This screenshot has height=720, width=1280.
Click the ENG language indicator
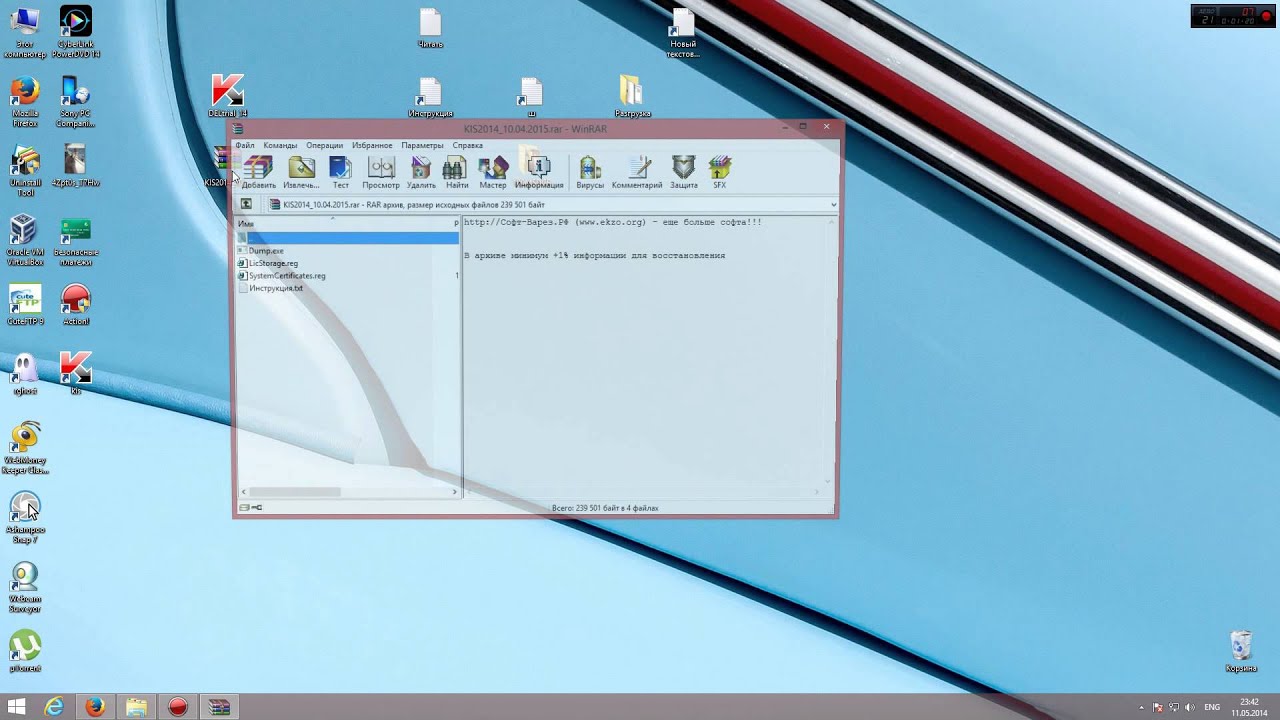click(x=1212, y=707)
